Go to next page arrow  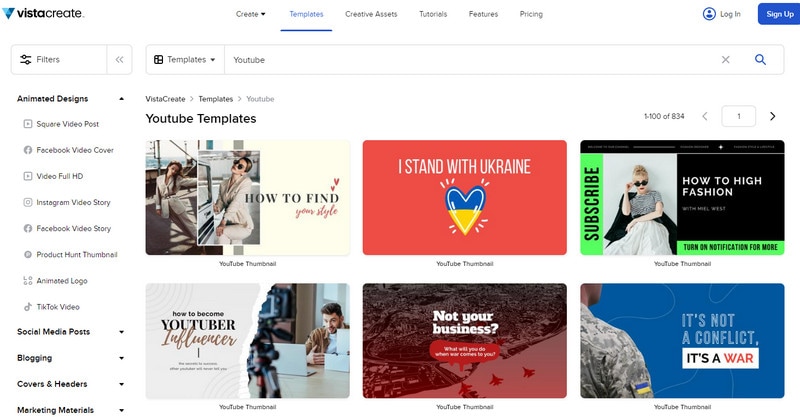point(772,116)
